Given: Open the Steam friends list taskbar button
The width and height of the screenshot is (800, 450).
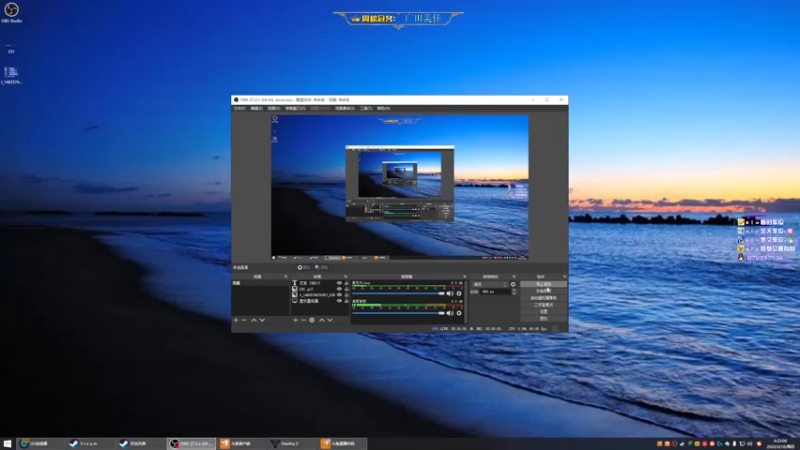Looking at the screenshot, I should tap(140, 443).
